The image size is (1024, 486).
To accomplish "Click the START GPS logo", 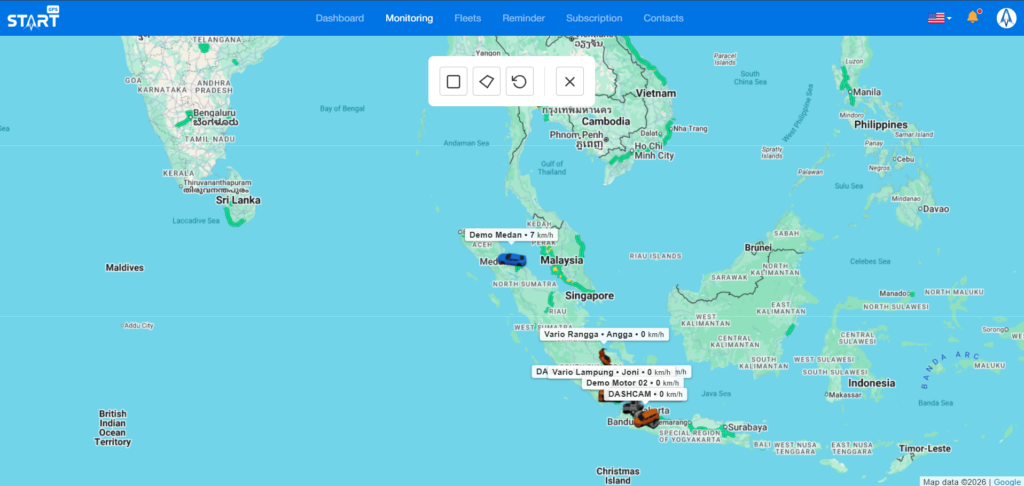I will (x=33, y=17).
